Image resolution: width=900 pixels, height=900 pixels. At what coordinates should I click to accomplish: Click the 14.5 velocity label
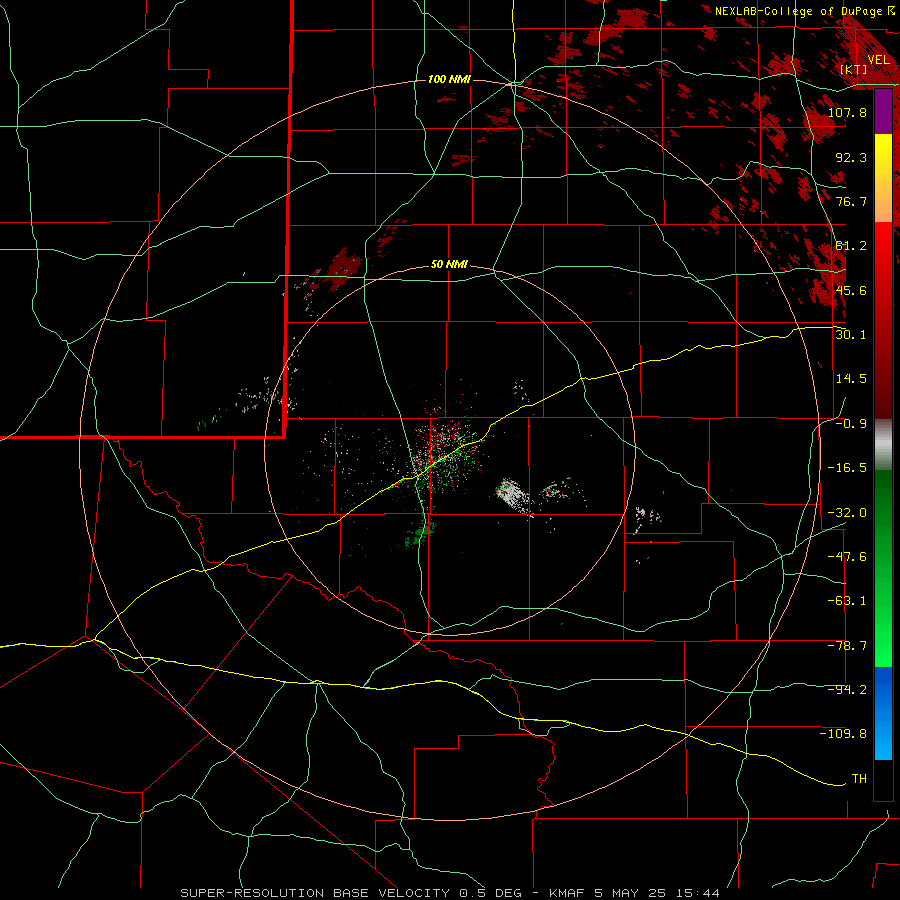851,379
